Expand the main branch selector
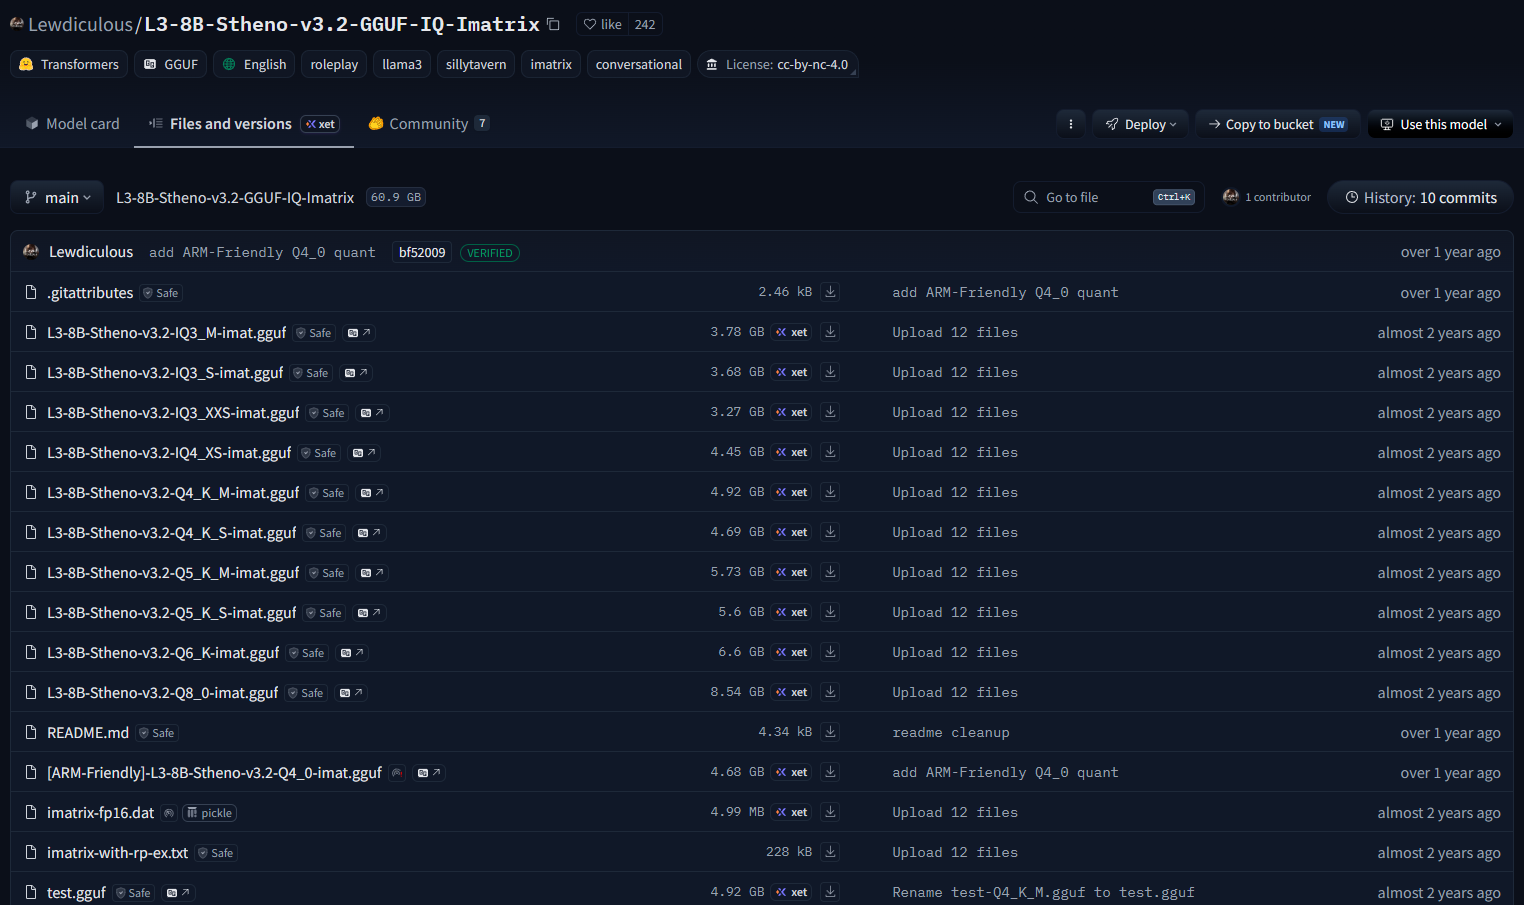This screenshot has width=1524, height=905. click(x=59, y=198)
